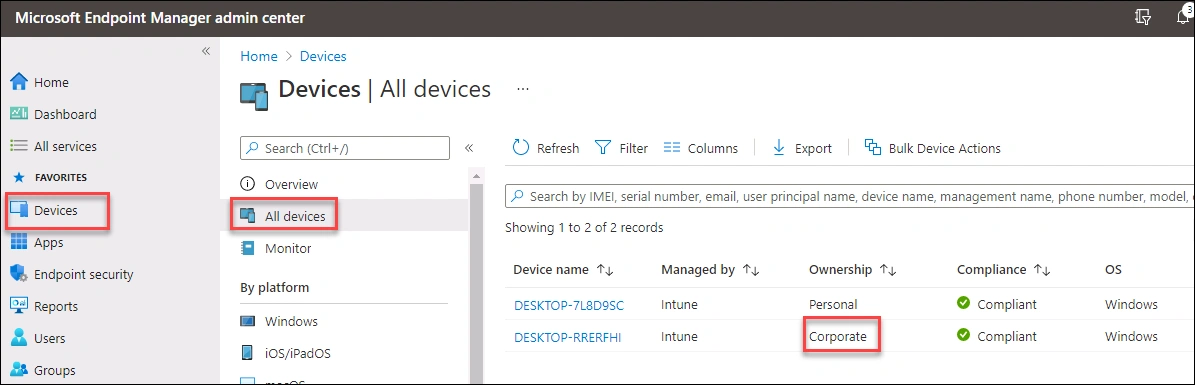Click the OS column header
The image size is (1195, 385).
point(1113,270)
